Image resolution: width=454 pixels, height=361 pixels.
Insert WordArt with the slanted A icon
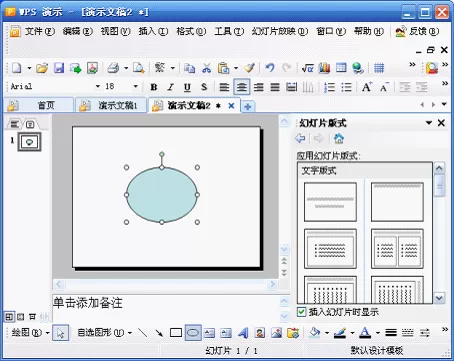tap(243, 333)
